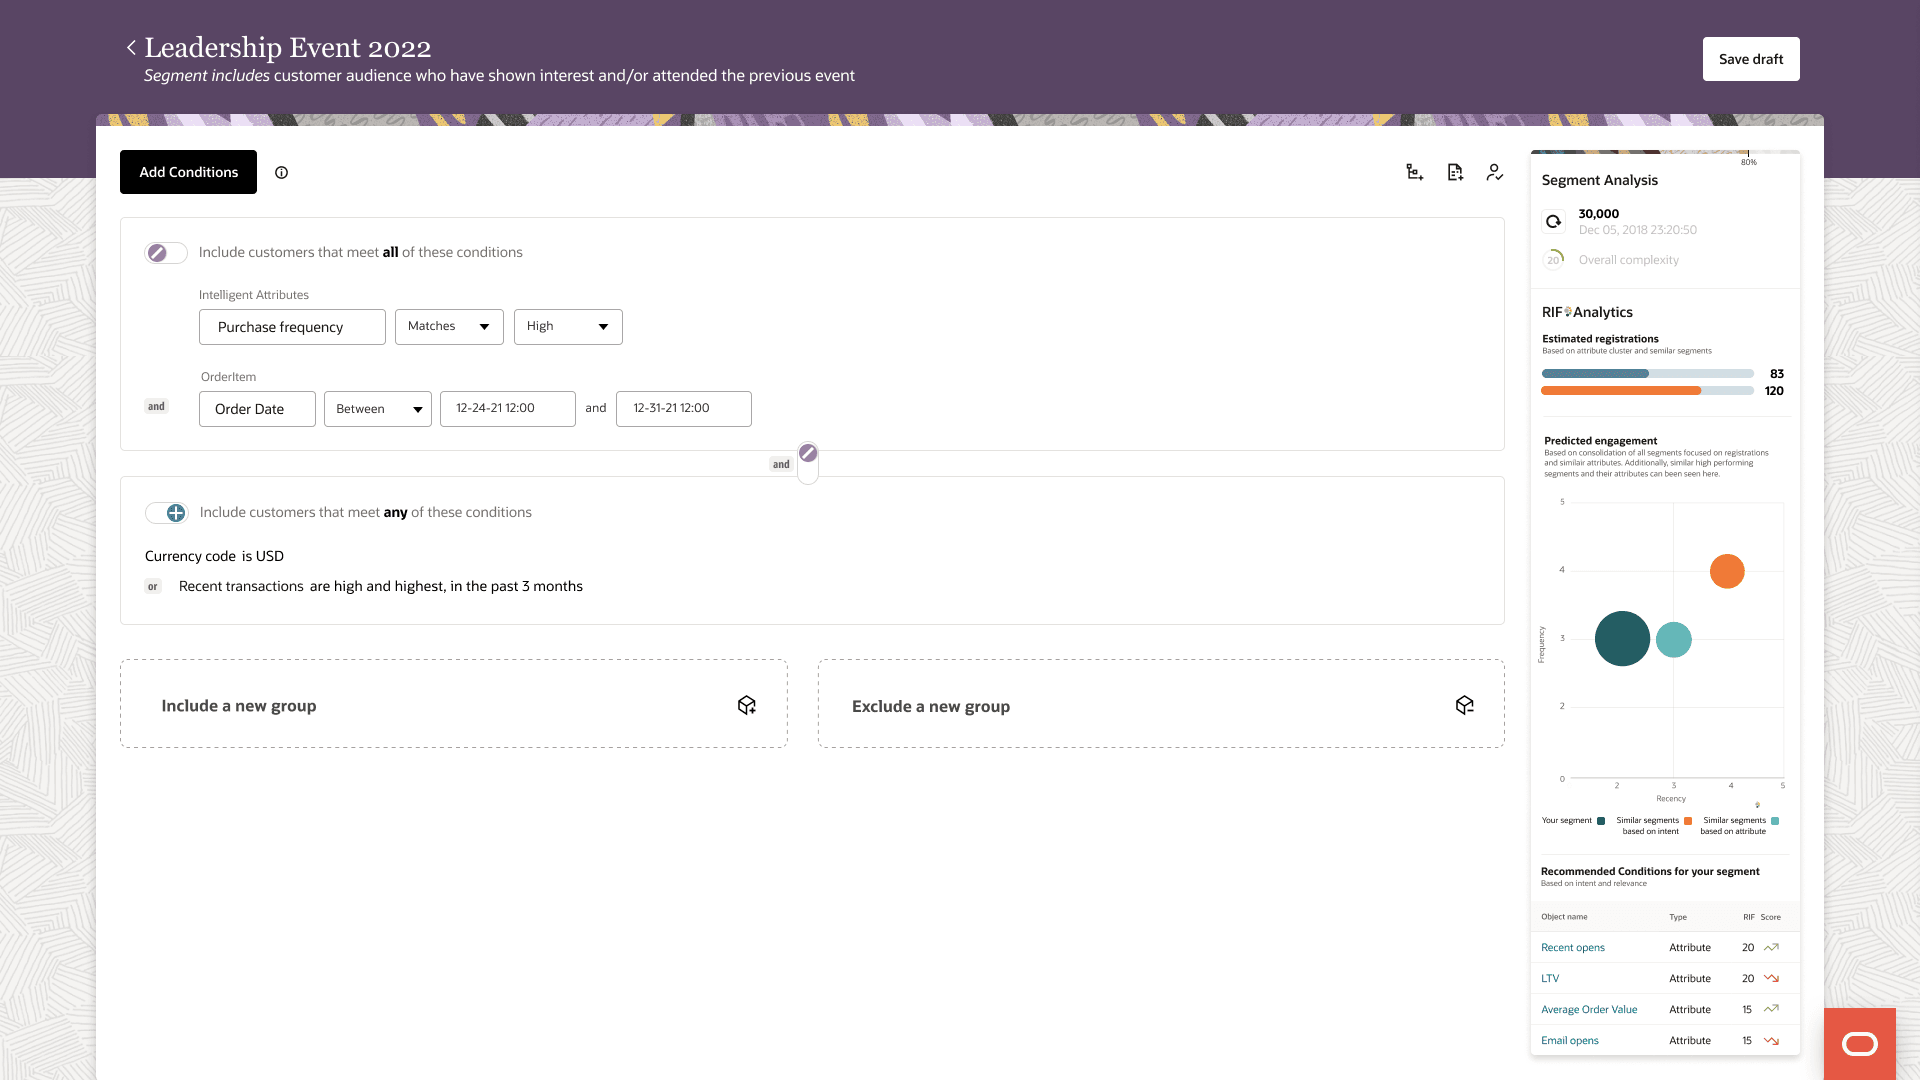This screenshot has height=1080, width=1920.
Task: Toggle the vertical and switch between groups
Action: tap(808, 462)
